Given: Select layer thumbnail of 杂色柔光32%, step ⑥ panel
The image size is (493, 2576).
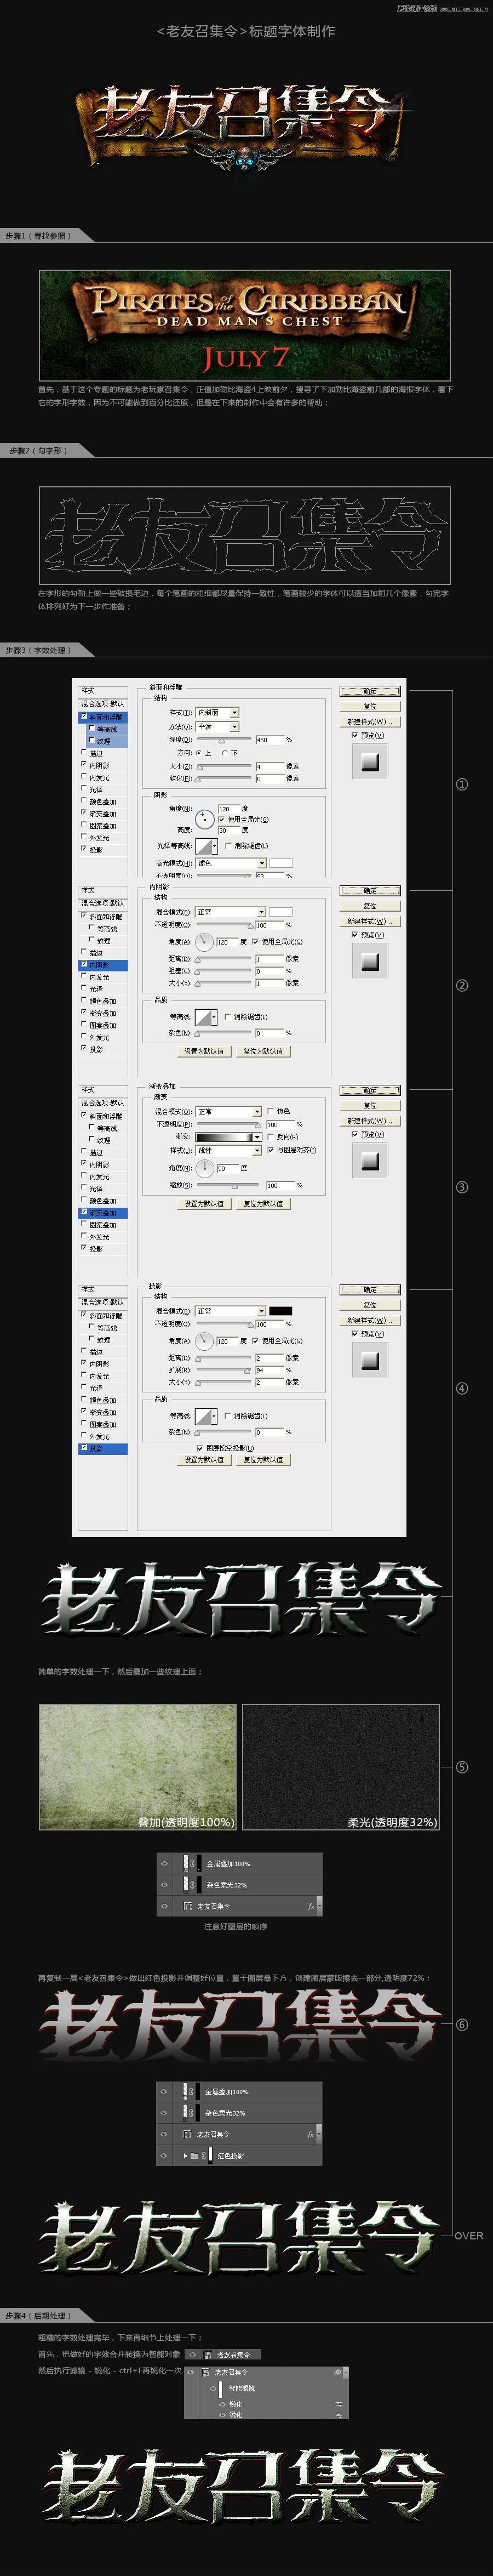Looking at the screenshot, I should click(185, 2112).
